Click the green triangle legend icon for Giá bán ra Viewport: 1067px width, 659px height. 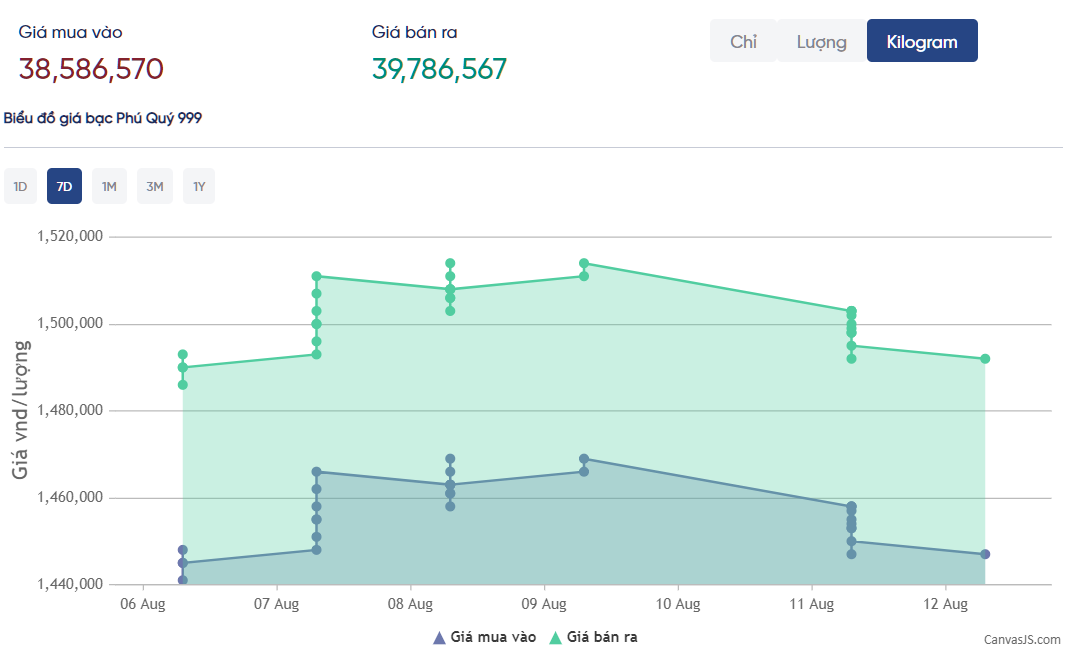pos(555,638)
